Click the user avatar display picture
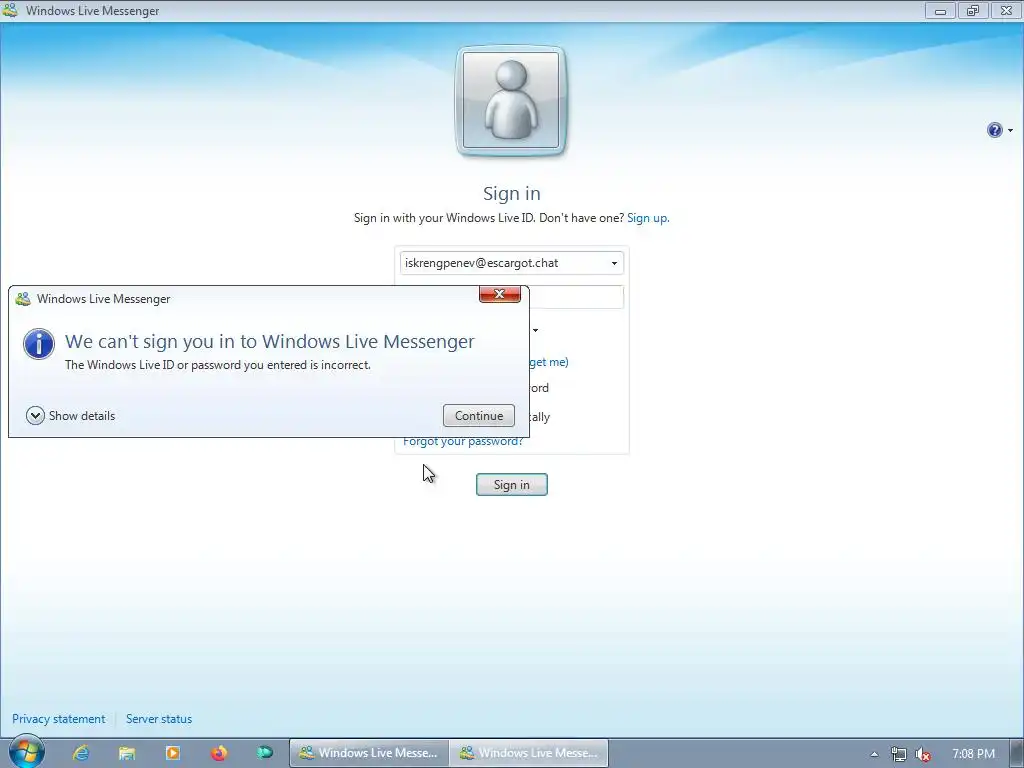This screenshot has width=1024, height=768. point(511,101)
